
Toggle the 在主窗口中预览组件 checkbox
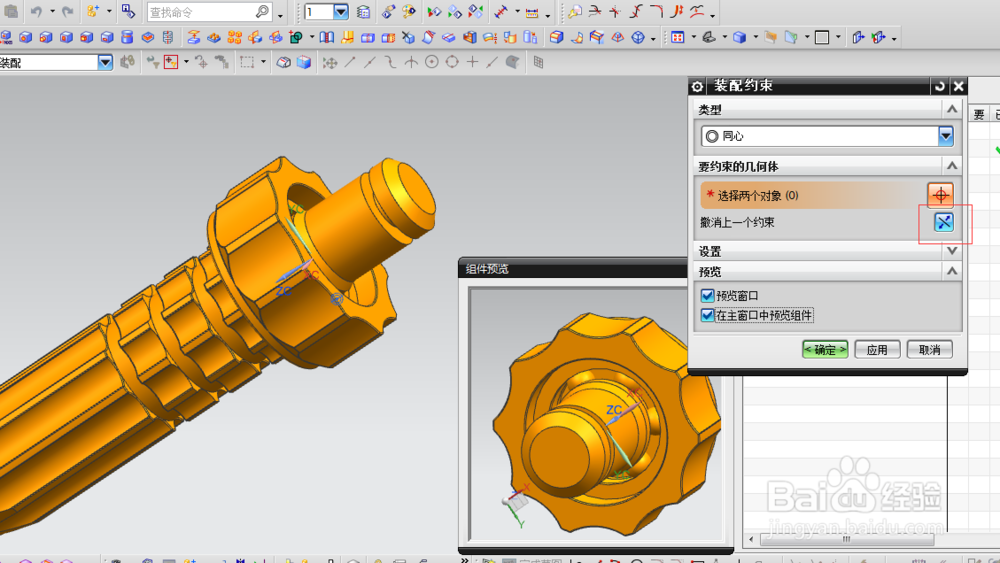click(x=707, y=315)
